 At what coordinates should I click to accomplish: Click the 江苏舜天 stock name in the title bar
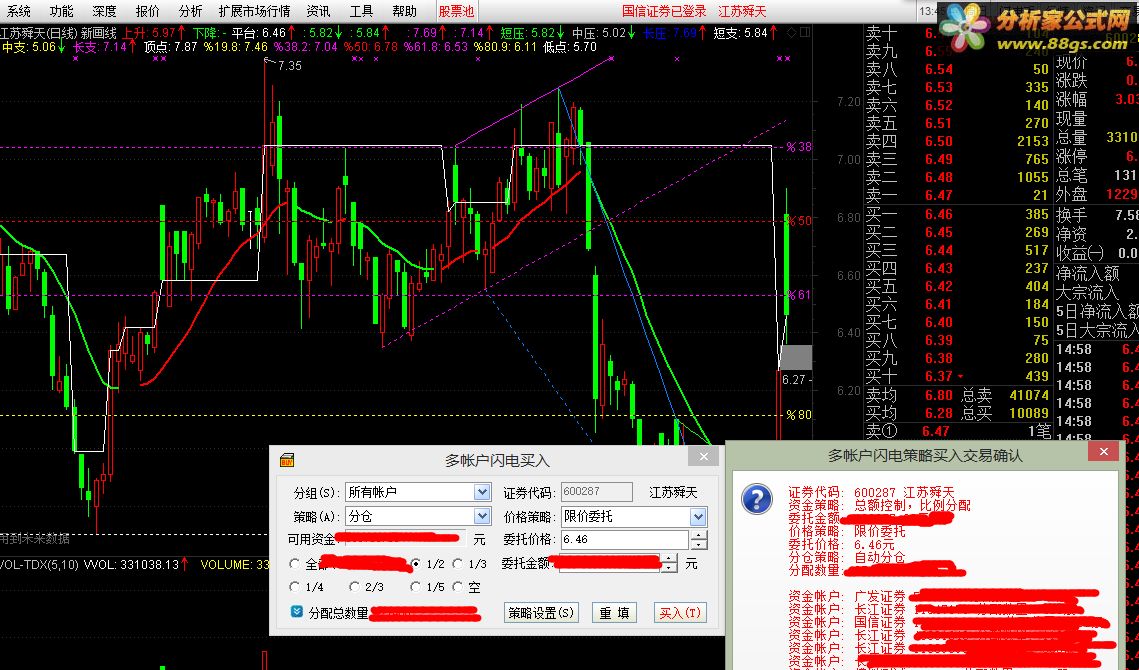tap(742, 11)
